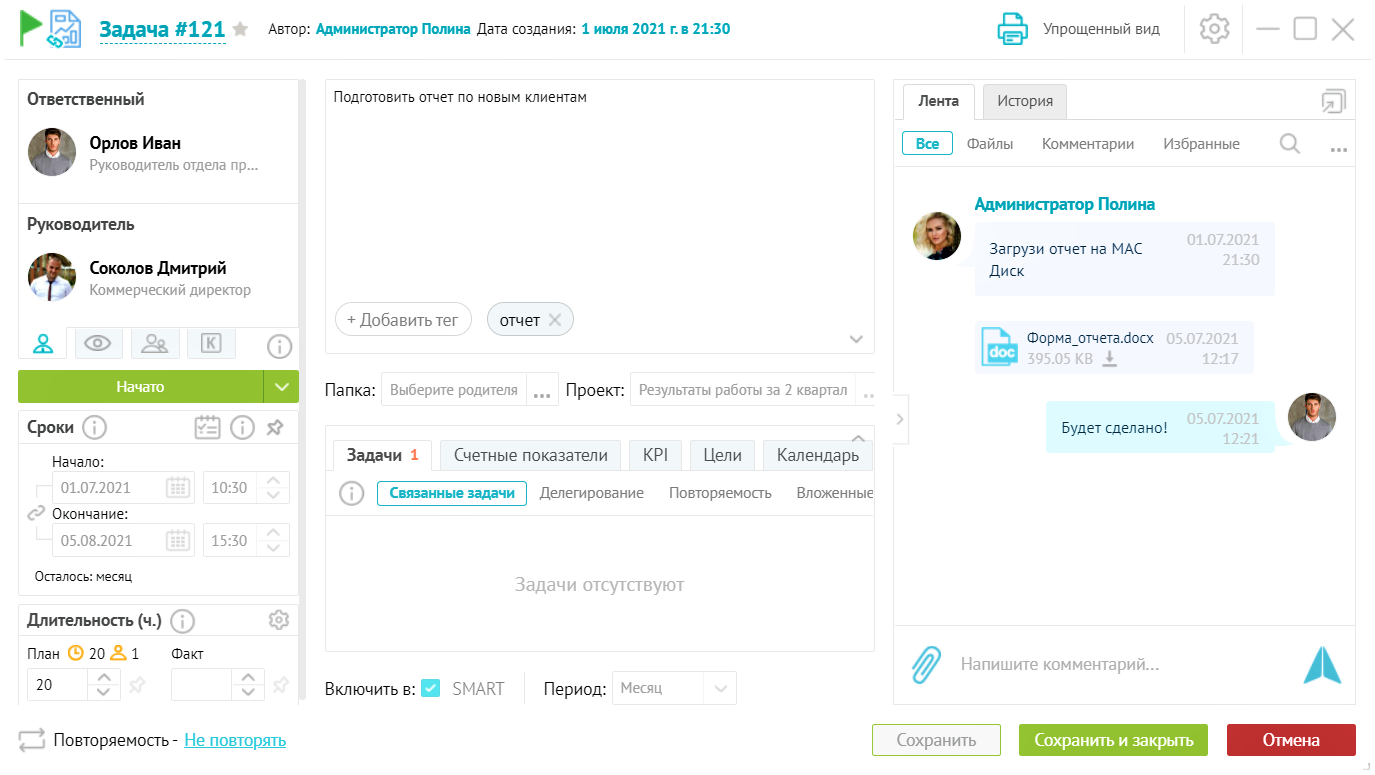
Task: Expand the Начато status dropdown
Action: [282, 386]
